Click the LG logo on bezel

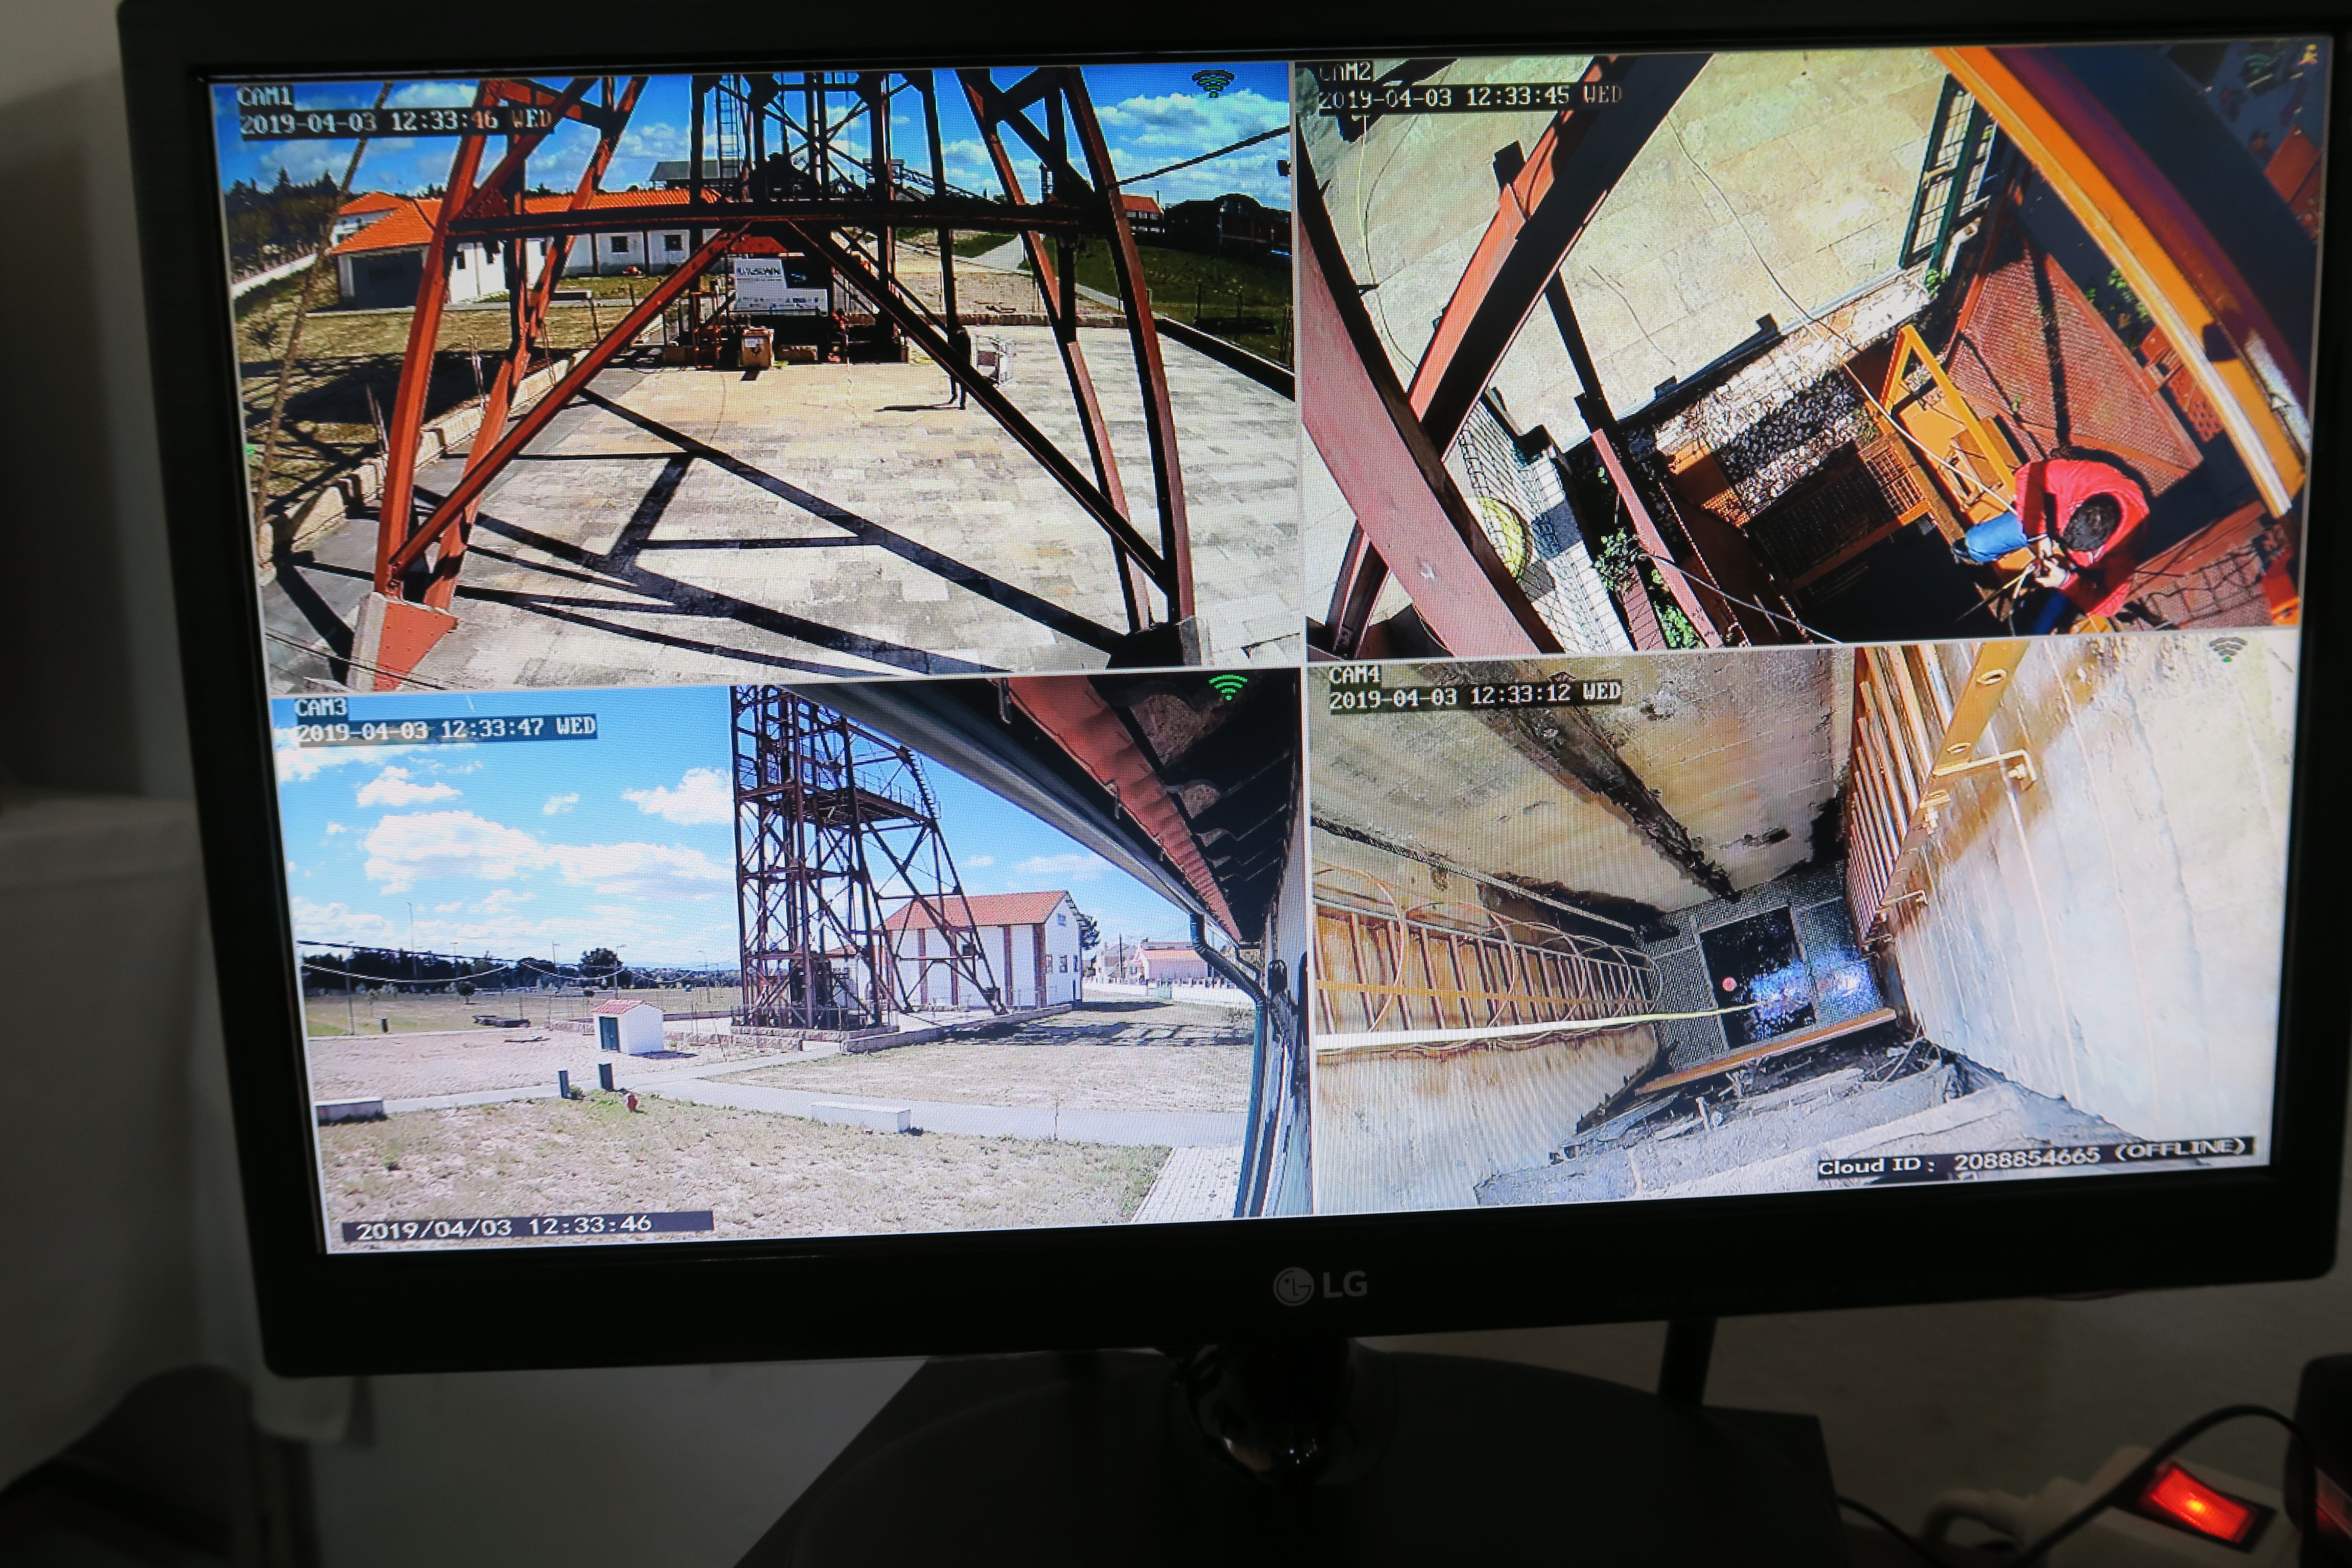(1320, 1286)
